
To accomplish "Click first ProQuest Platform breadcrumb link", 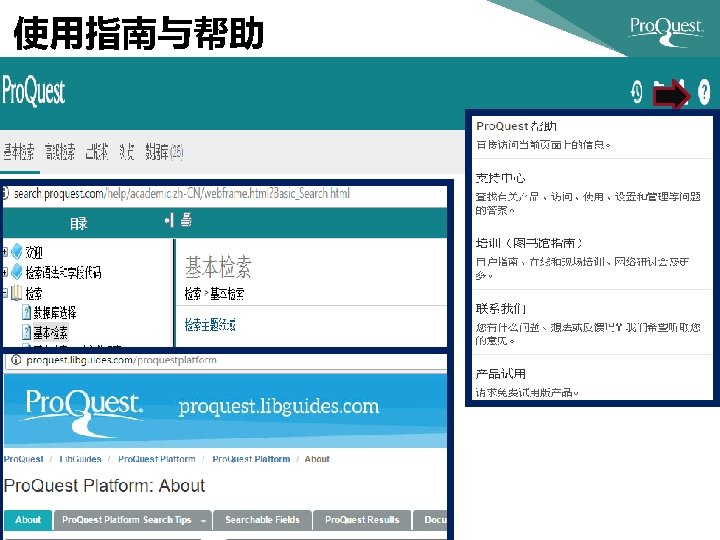I will click(x=157, y=459).
